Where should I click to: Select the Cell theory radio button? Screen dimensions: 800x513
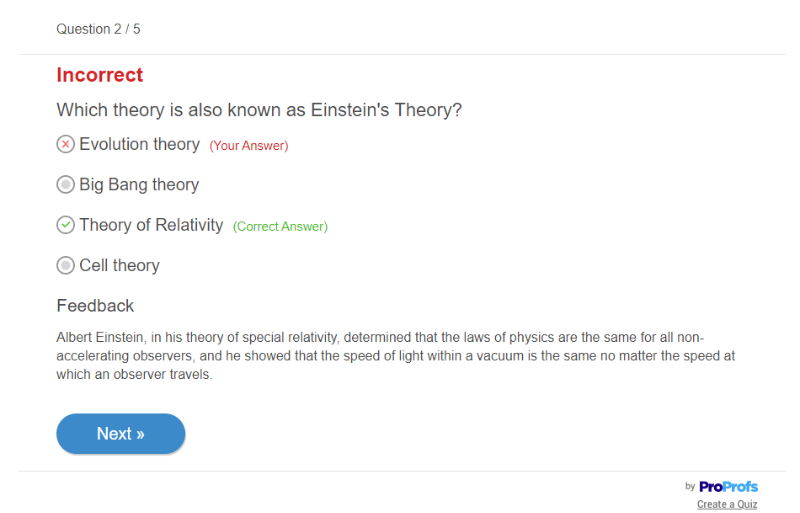[x=65, y=266]
